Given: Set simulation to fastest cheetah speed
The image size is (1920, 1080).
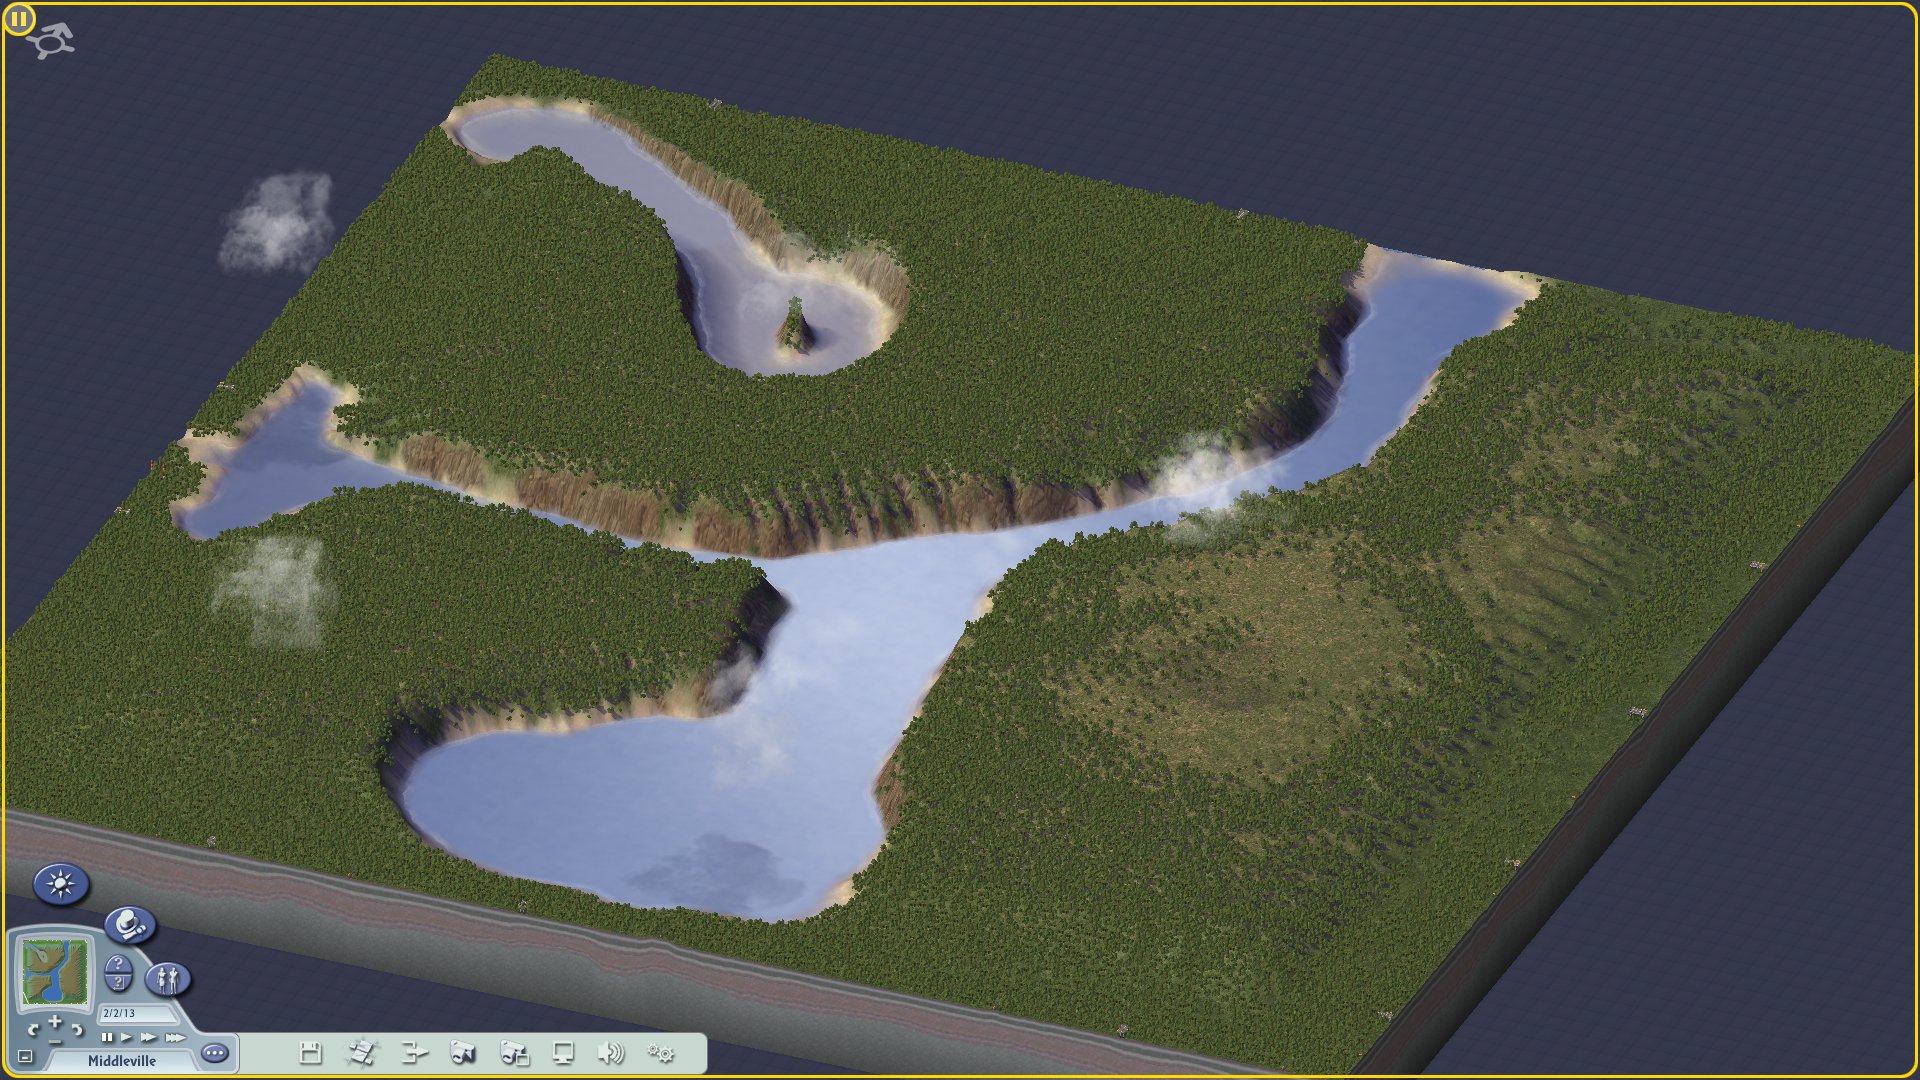Looking at the screenshot, I should click(x=175, y=1037).
